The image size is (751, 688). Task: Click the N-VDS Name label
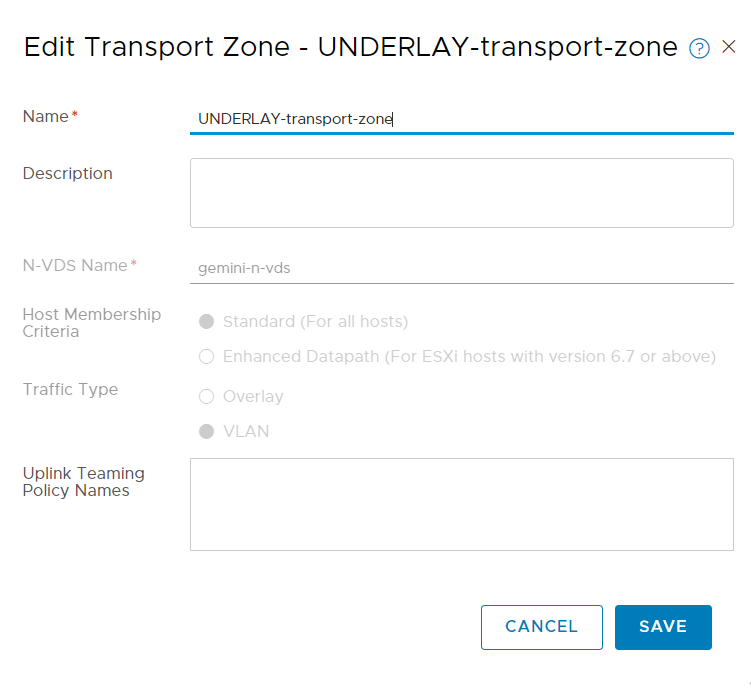tap(75, 265)
